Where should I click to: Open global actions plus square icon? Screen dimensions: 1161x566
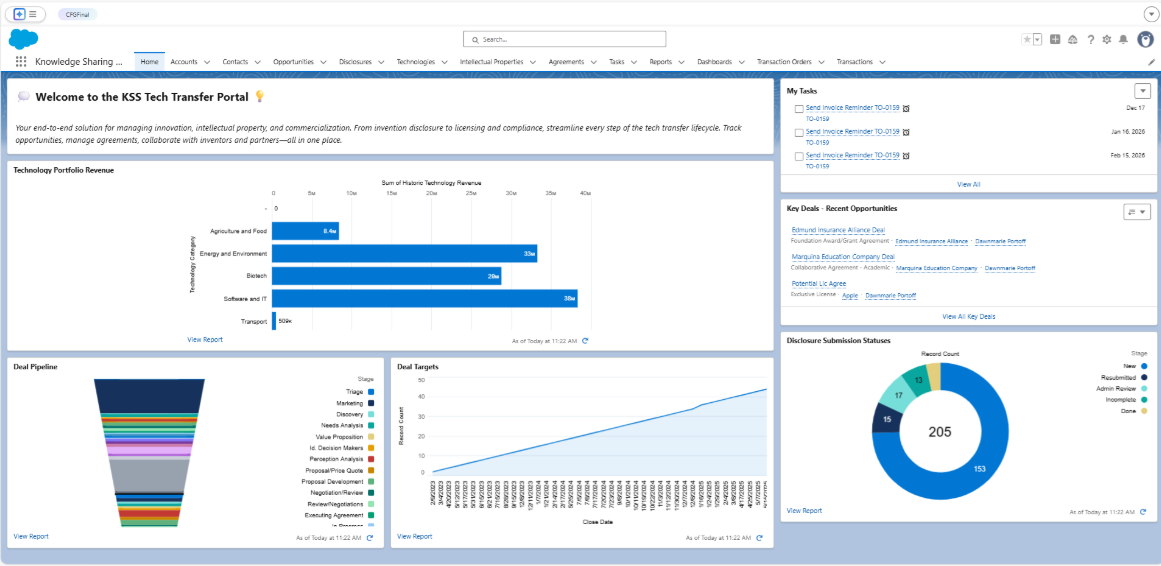coord(1055,39)
